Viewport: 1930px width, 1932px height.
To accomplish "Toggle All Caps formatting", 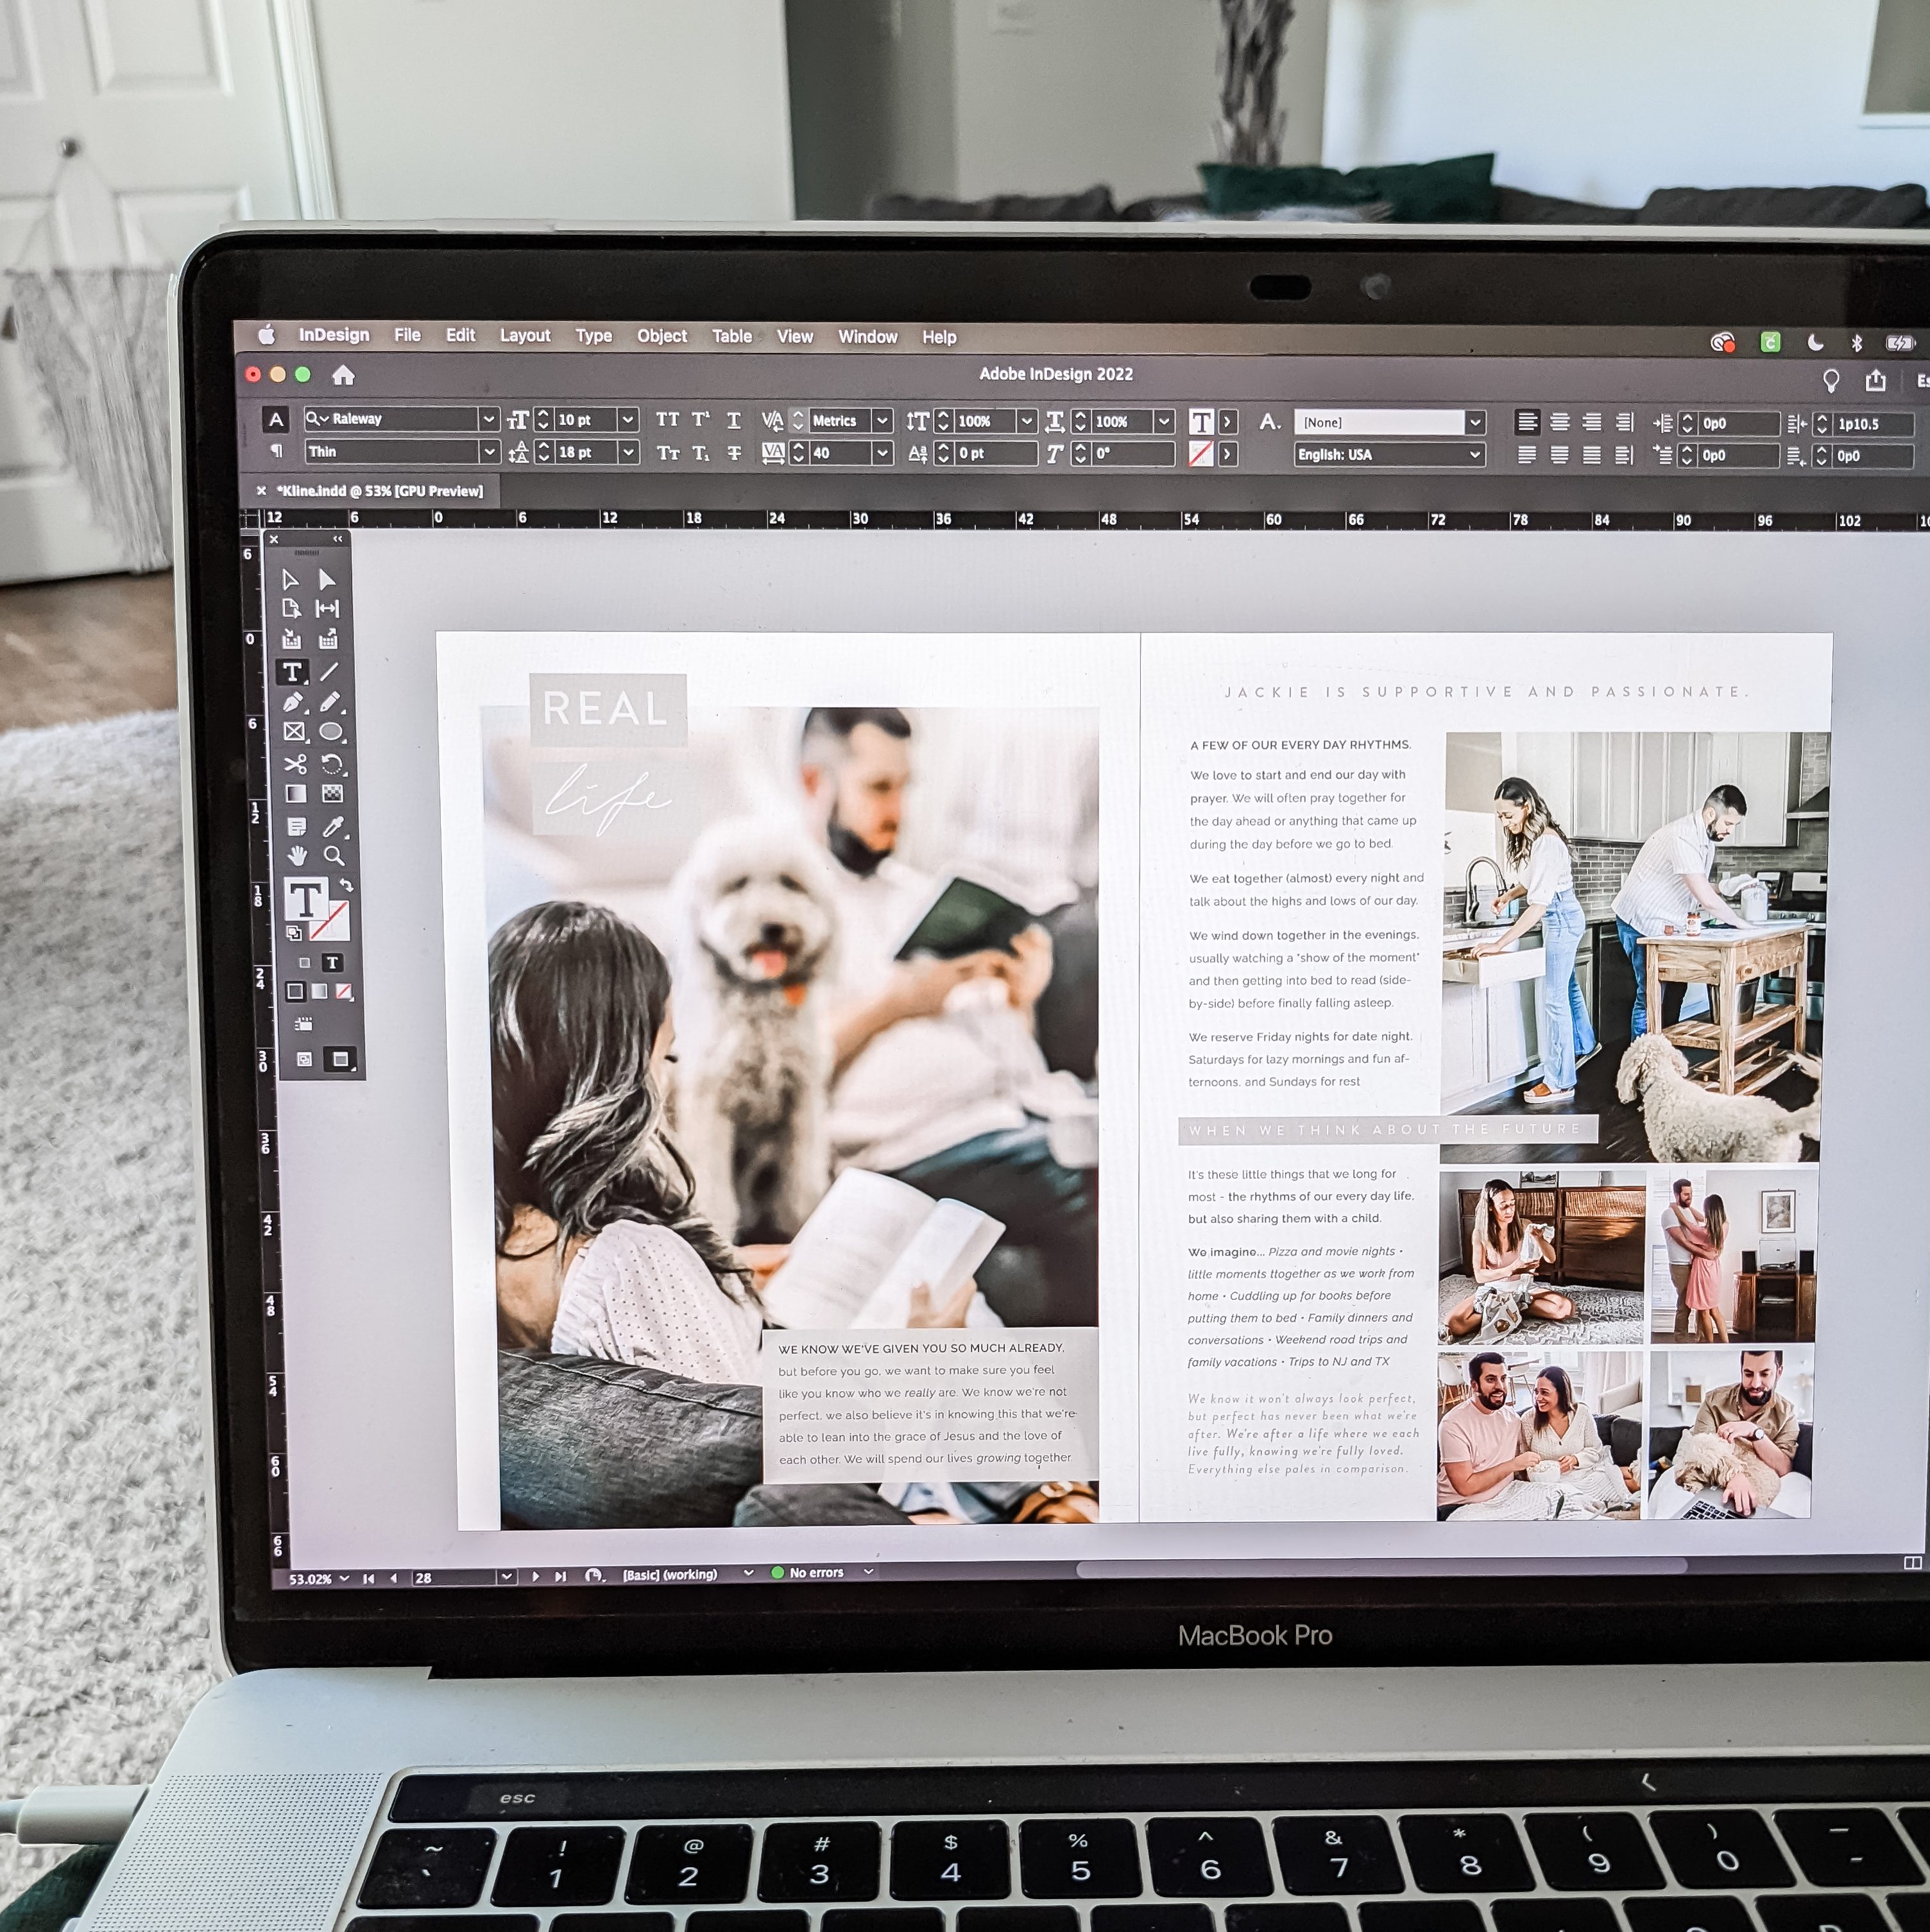I will [667, 420].
